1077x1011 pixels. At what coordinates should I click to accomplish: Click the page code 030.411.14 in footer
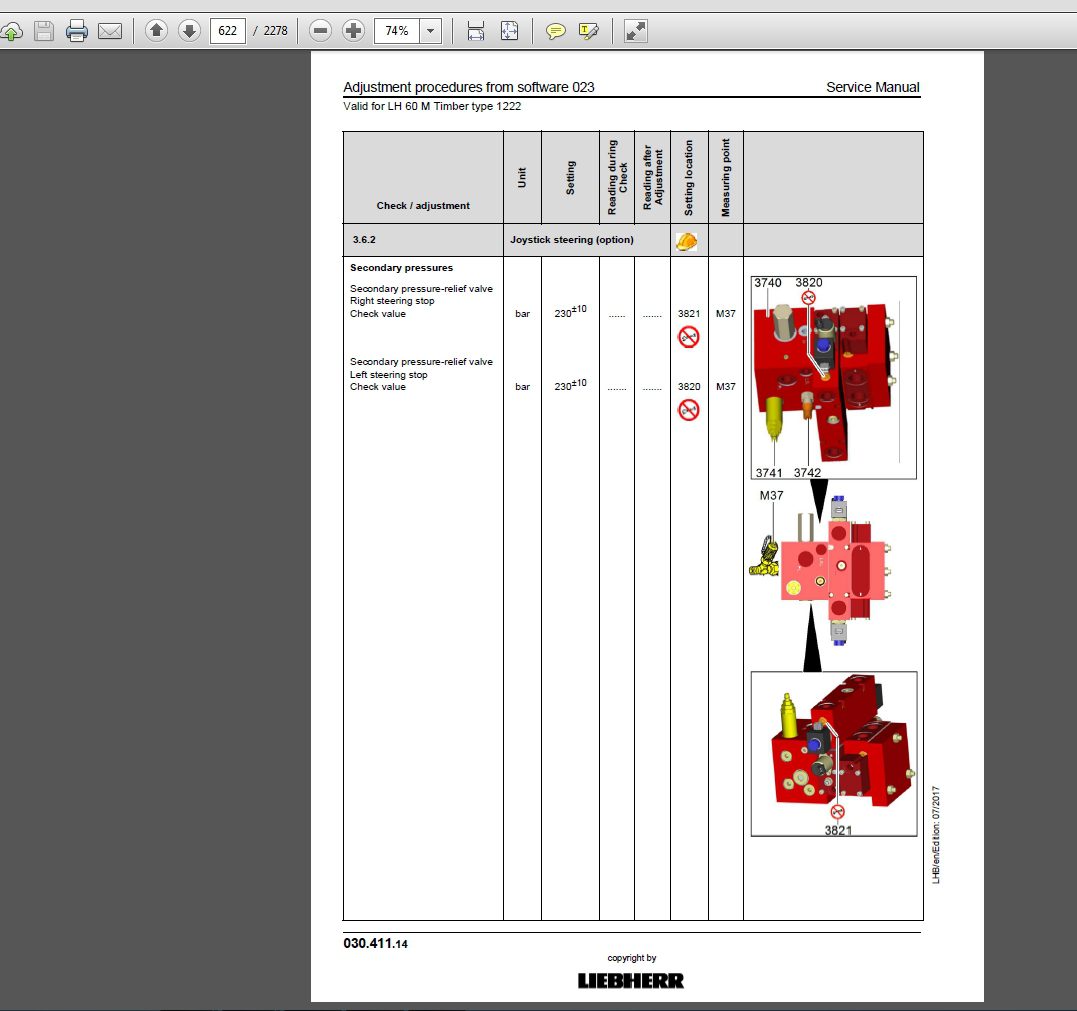pos(376,944)
